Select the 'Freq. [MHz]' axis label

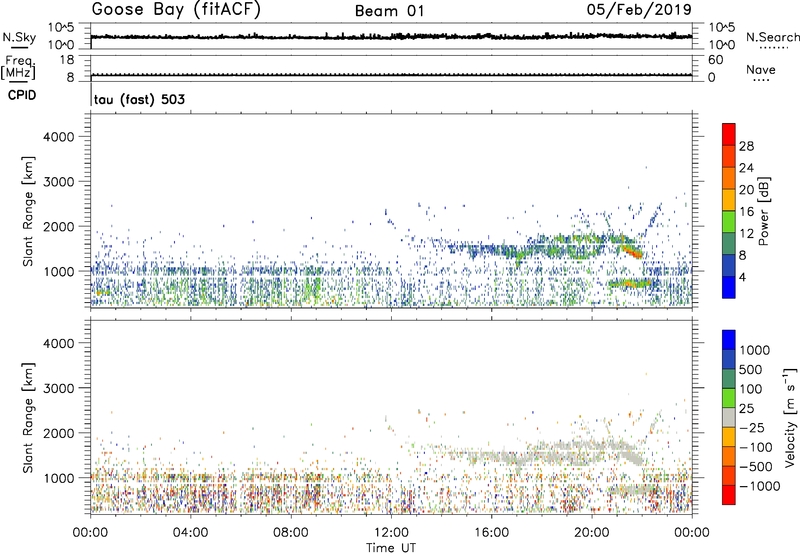tap(18, 67)
